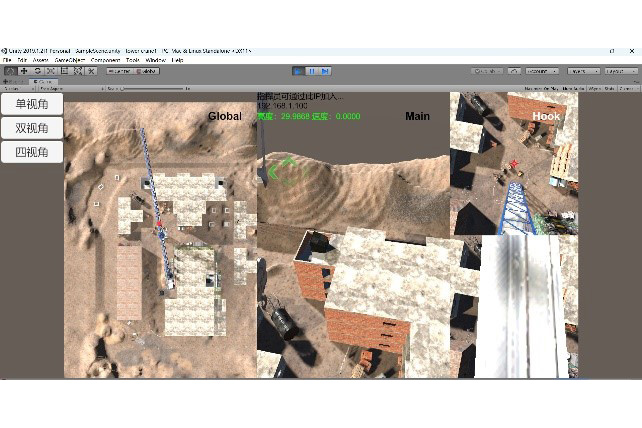Select the Hand tool in toolbar
The height and width of the screenshot is (428, 642).
point(10,71)
